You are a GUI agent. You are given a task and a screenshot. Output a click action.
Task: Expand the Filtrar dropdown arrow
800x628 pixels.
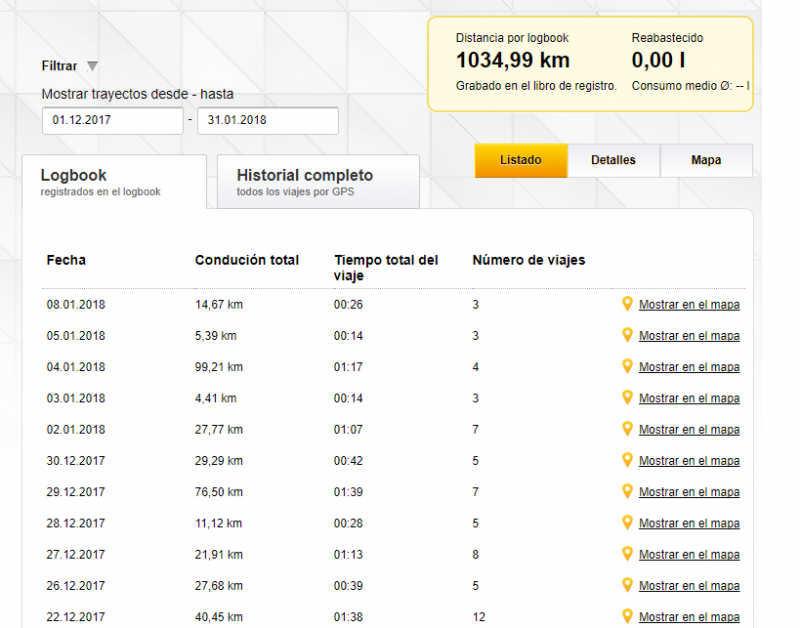pos(92,66)
